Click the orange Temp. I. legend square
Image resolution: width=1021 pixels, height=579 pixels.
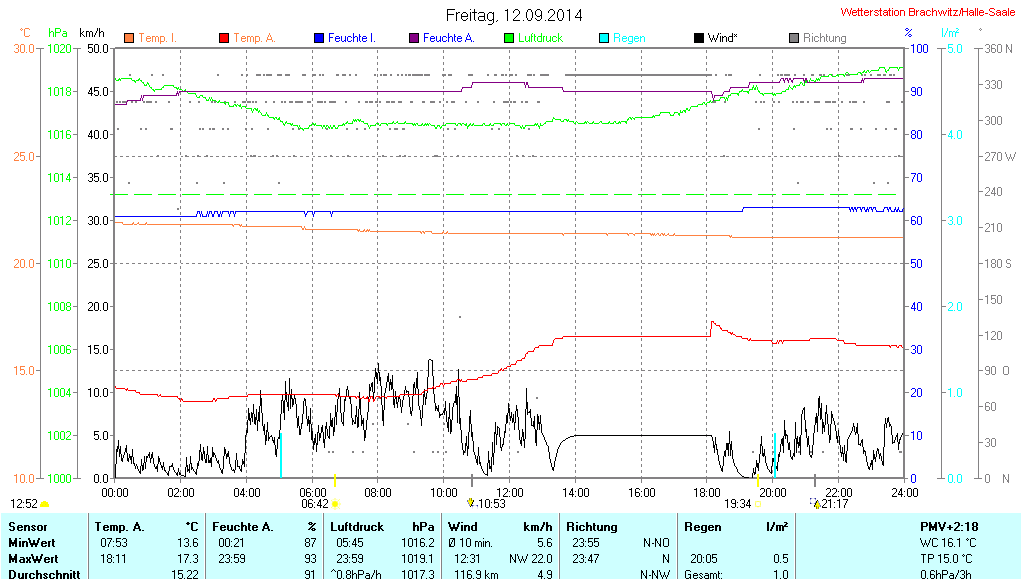click(129, 38)
